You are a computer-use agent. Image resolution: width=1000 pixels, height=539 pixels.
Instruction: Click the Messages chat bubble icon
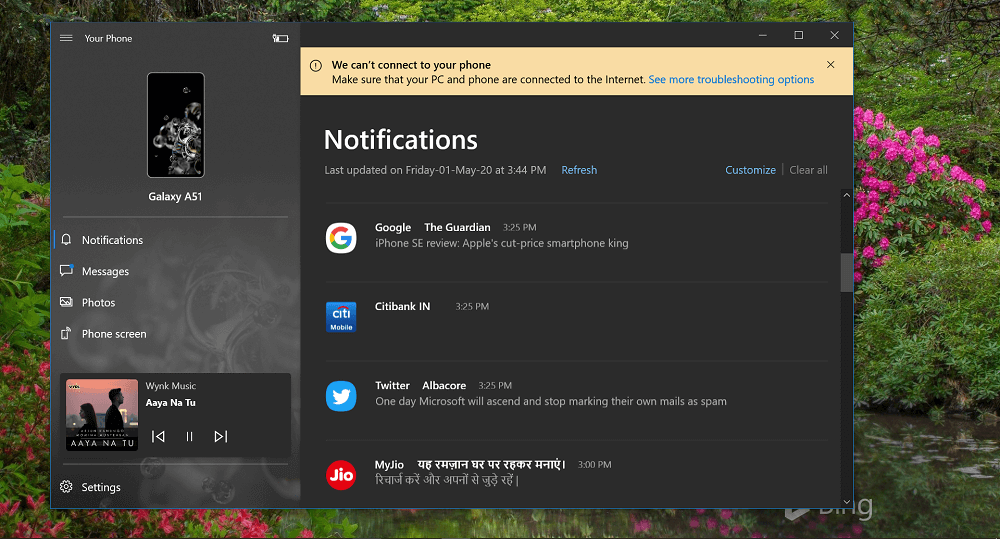click(x=66, y=270)
